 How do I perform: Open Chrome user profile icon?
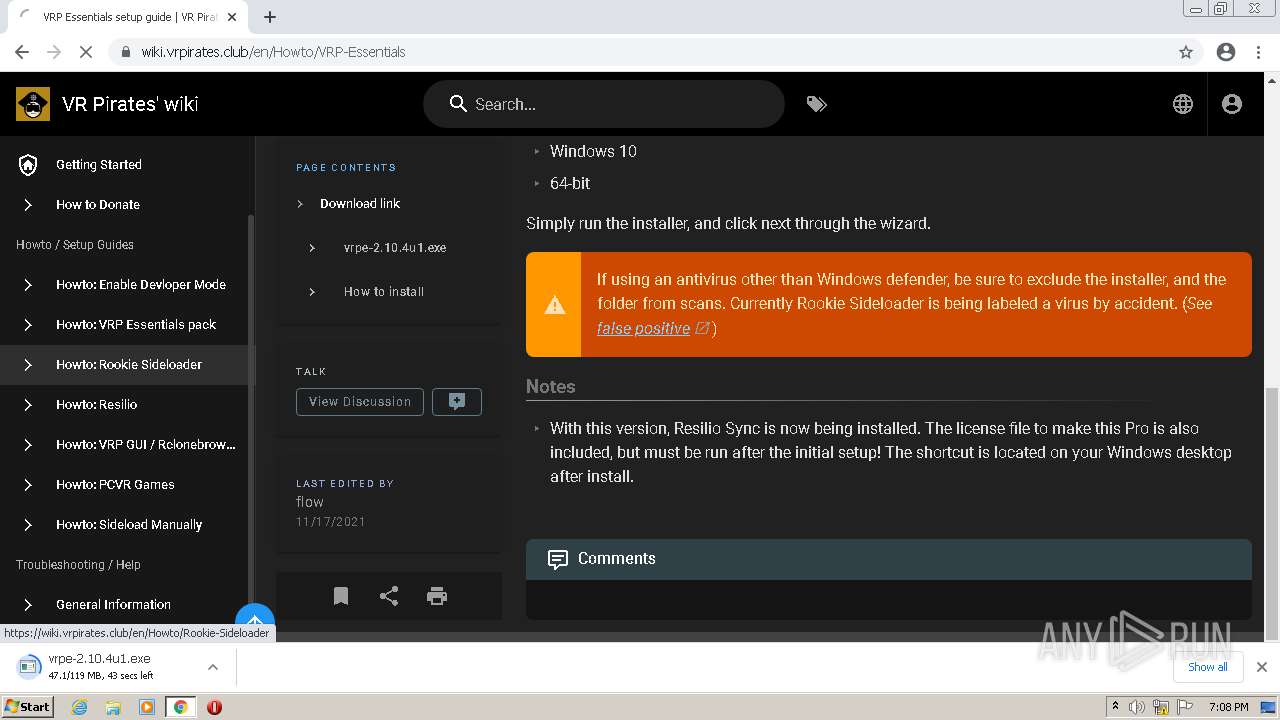1226,52
